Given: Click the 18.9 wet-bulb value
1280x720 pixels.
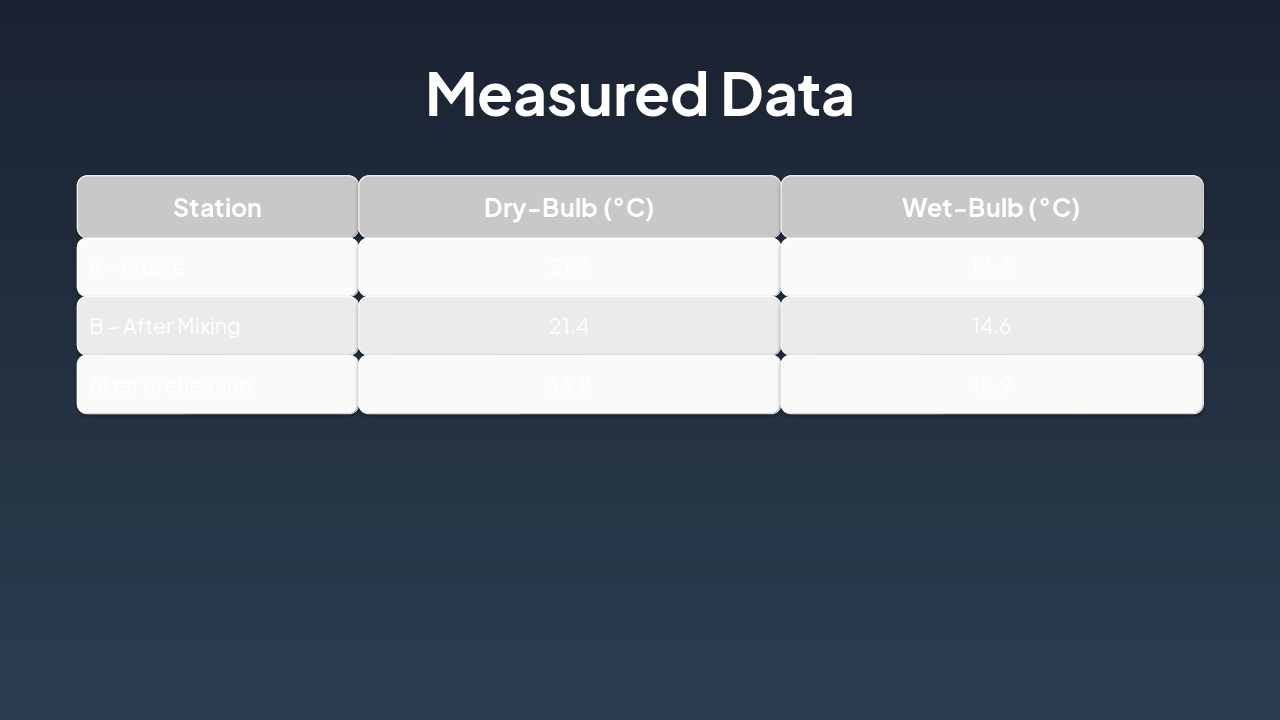Looking at the screenshot, I should [991, 385].
